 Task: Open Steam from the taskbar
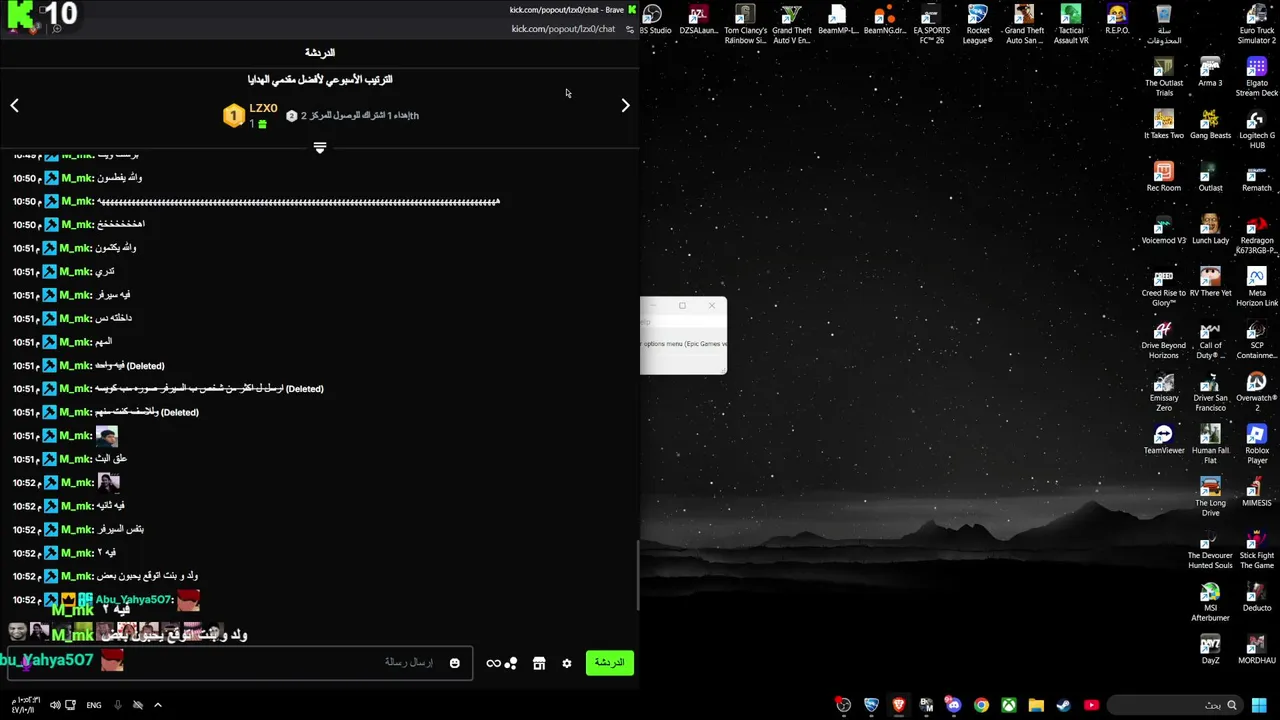point(1063,705)
